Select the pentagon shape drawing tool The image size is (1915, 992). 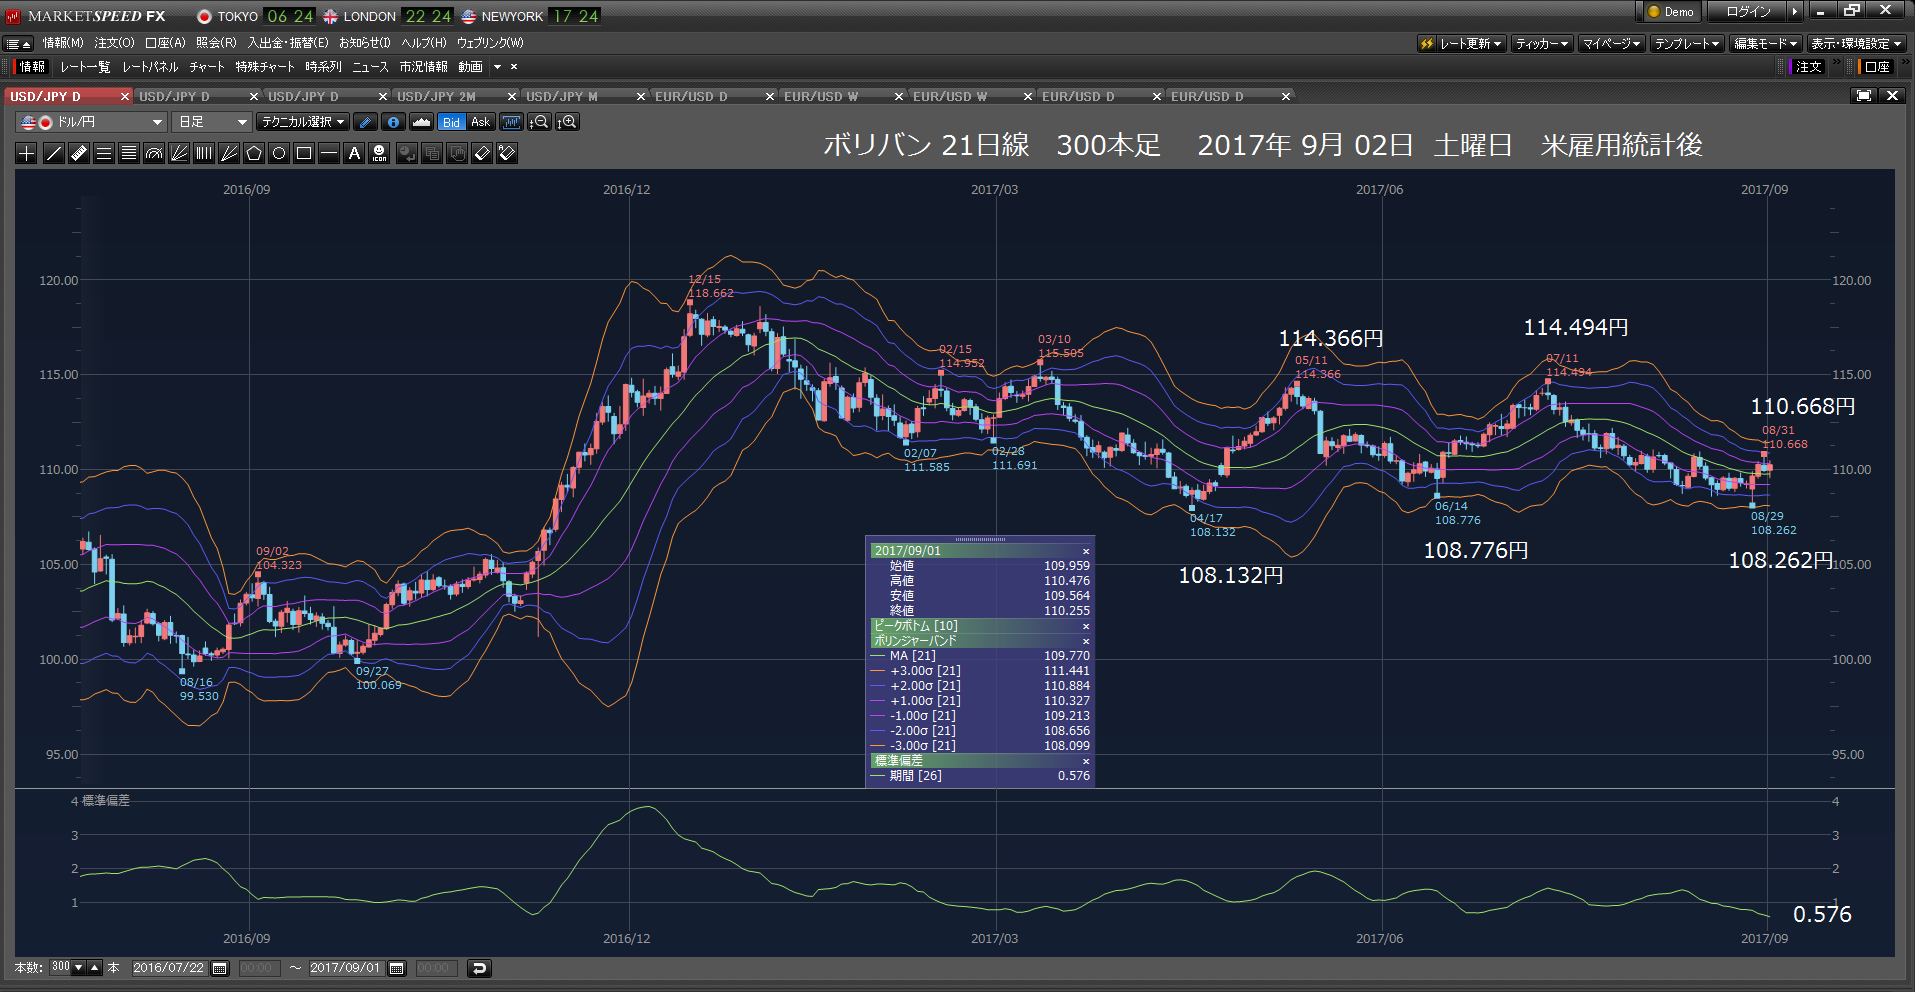(254, 153)
